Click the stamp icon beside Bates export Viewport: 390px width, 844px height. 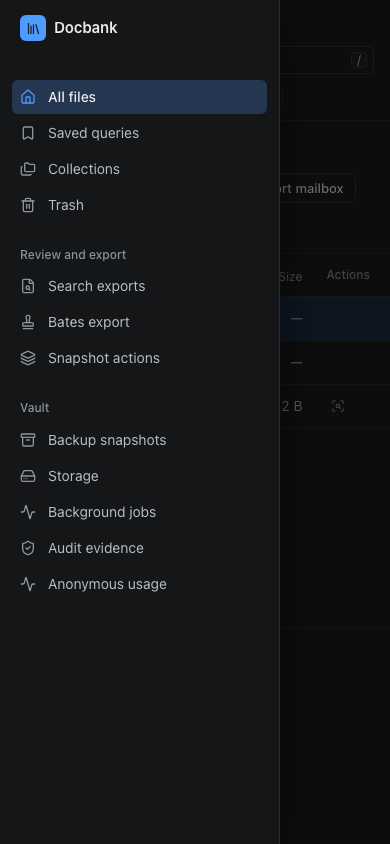click(28, 322)
